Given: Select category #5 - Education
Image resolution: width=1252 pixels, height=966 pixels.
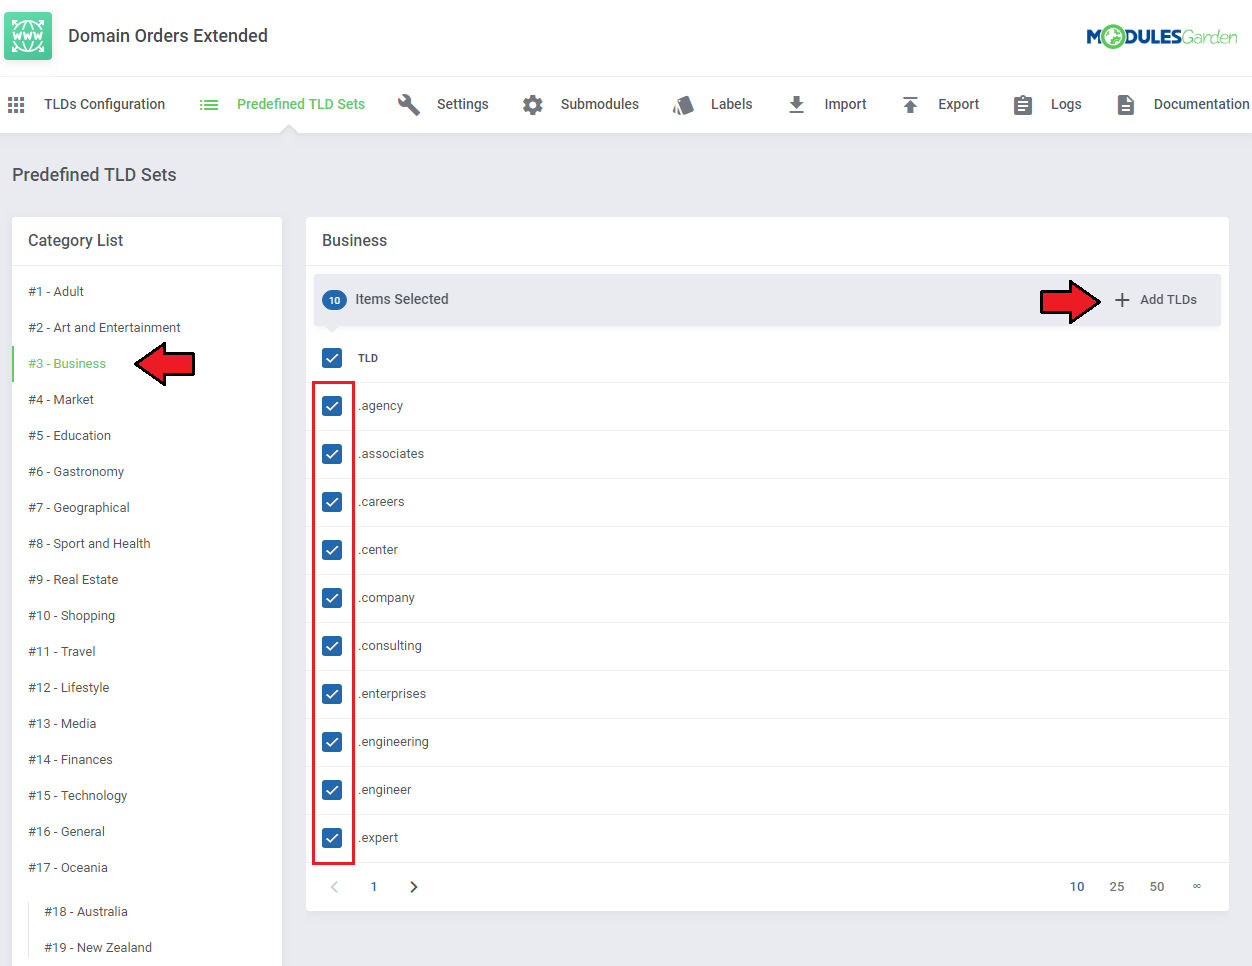Looking at the screenshot, I should click(69, 436).
